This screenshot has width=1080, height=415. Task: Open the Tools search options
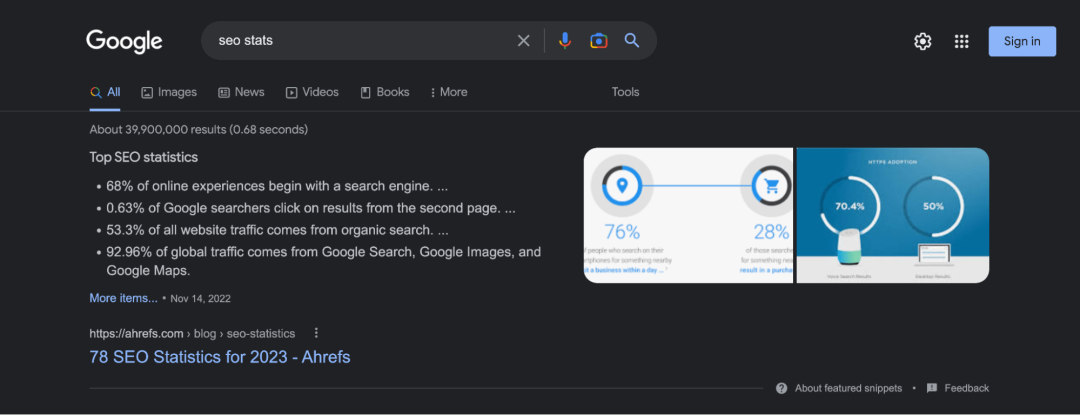pos(625,92)
